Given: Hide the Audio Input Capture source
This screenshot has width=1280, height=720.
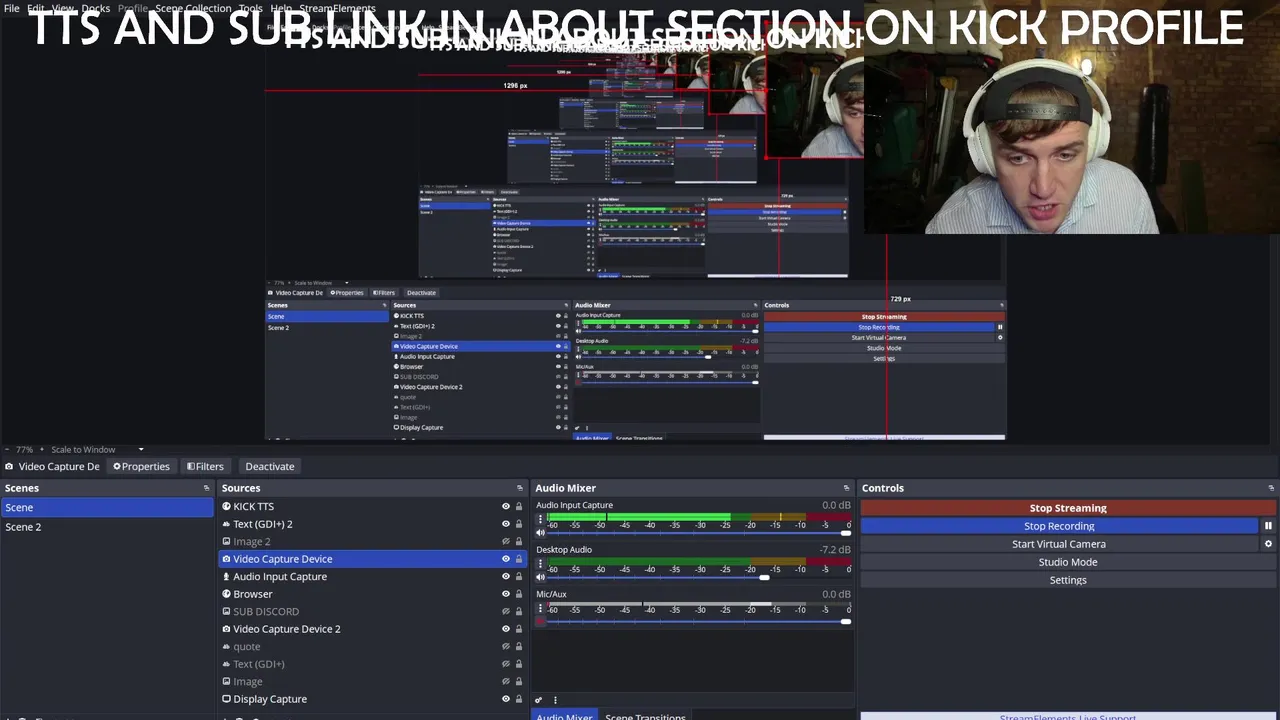Looking at the screenshot, I should coord(505,577).
